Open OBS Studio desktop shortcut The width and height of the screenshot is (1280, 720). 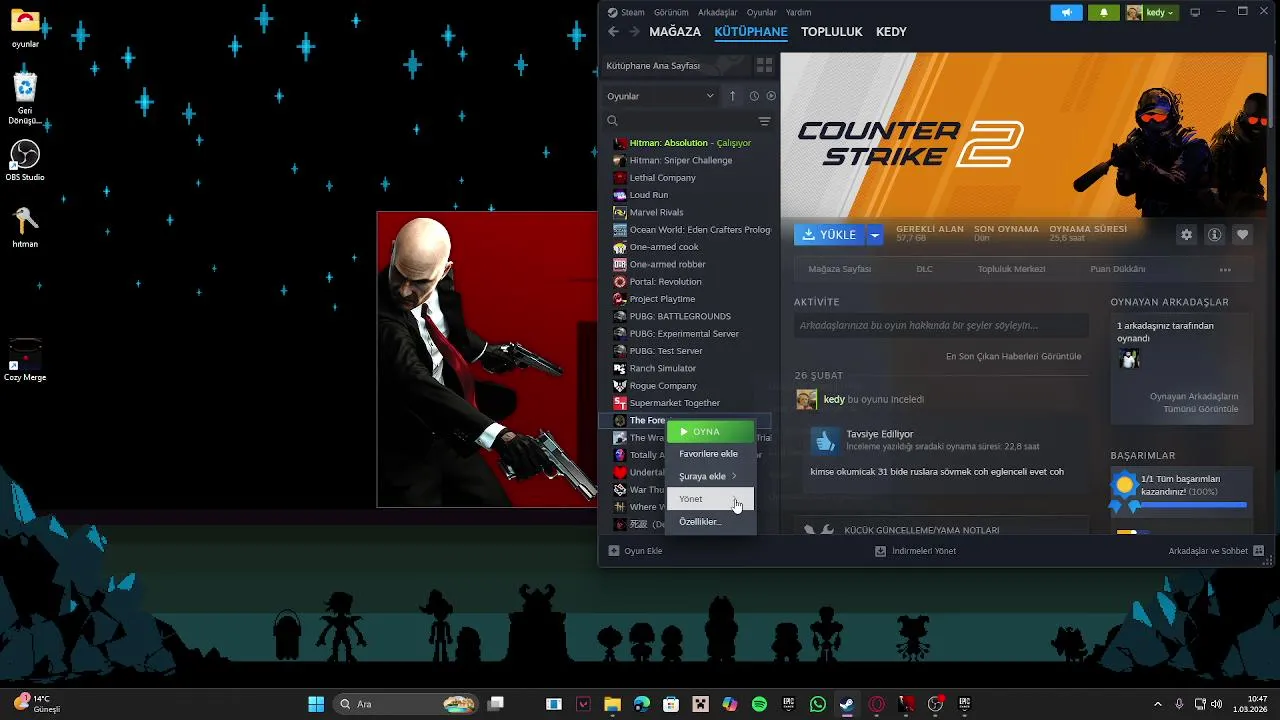pos(25,161)
